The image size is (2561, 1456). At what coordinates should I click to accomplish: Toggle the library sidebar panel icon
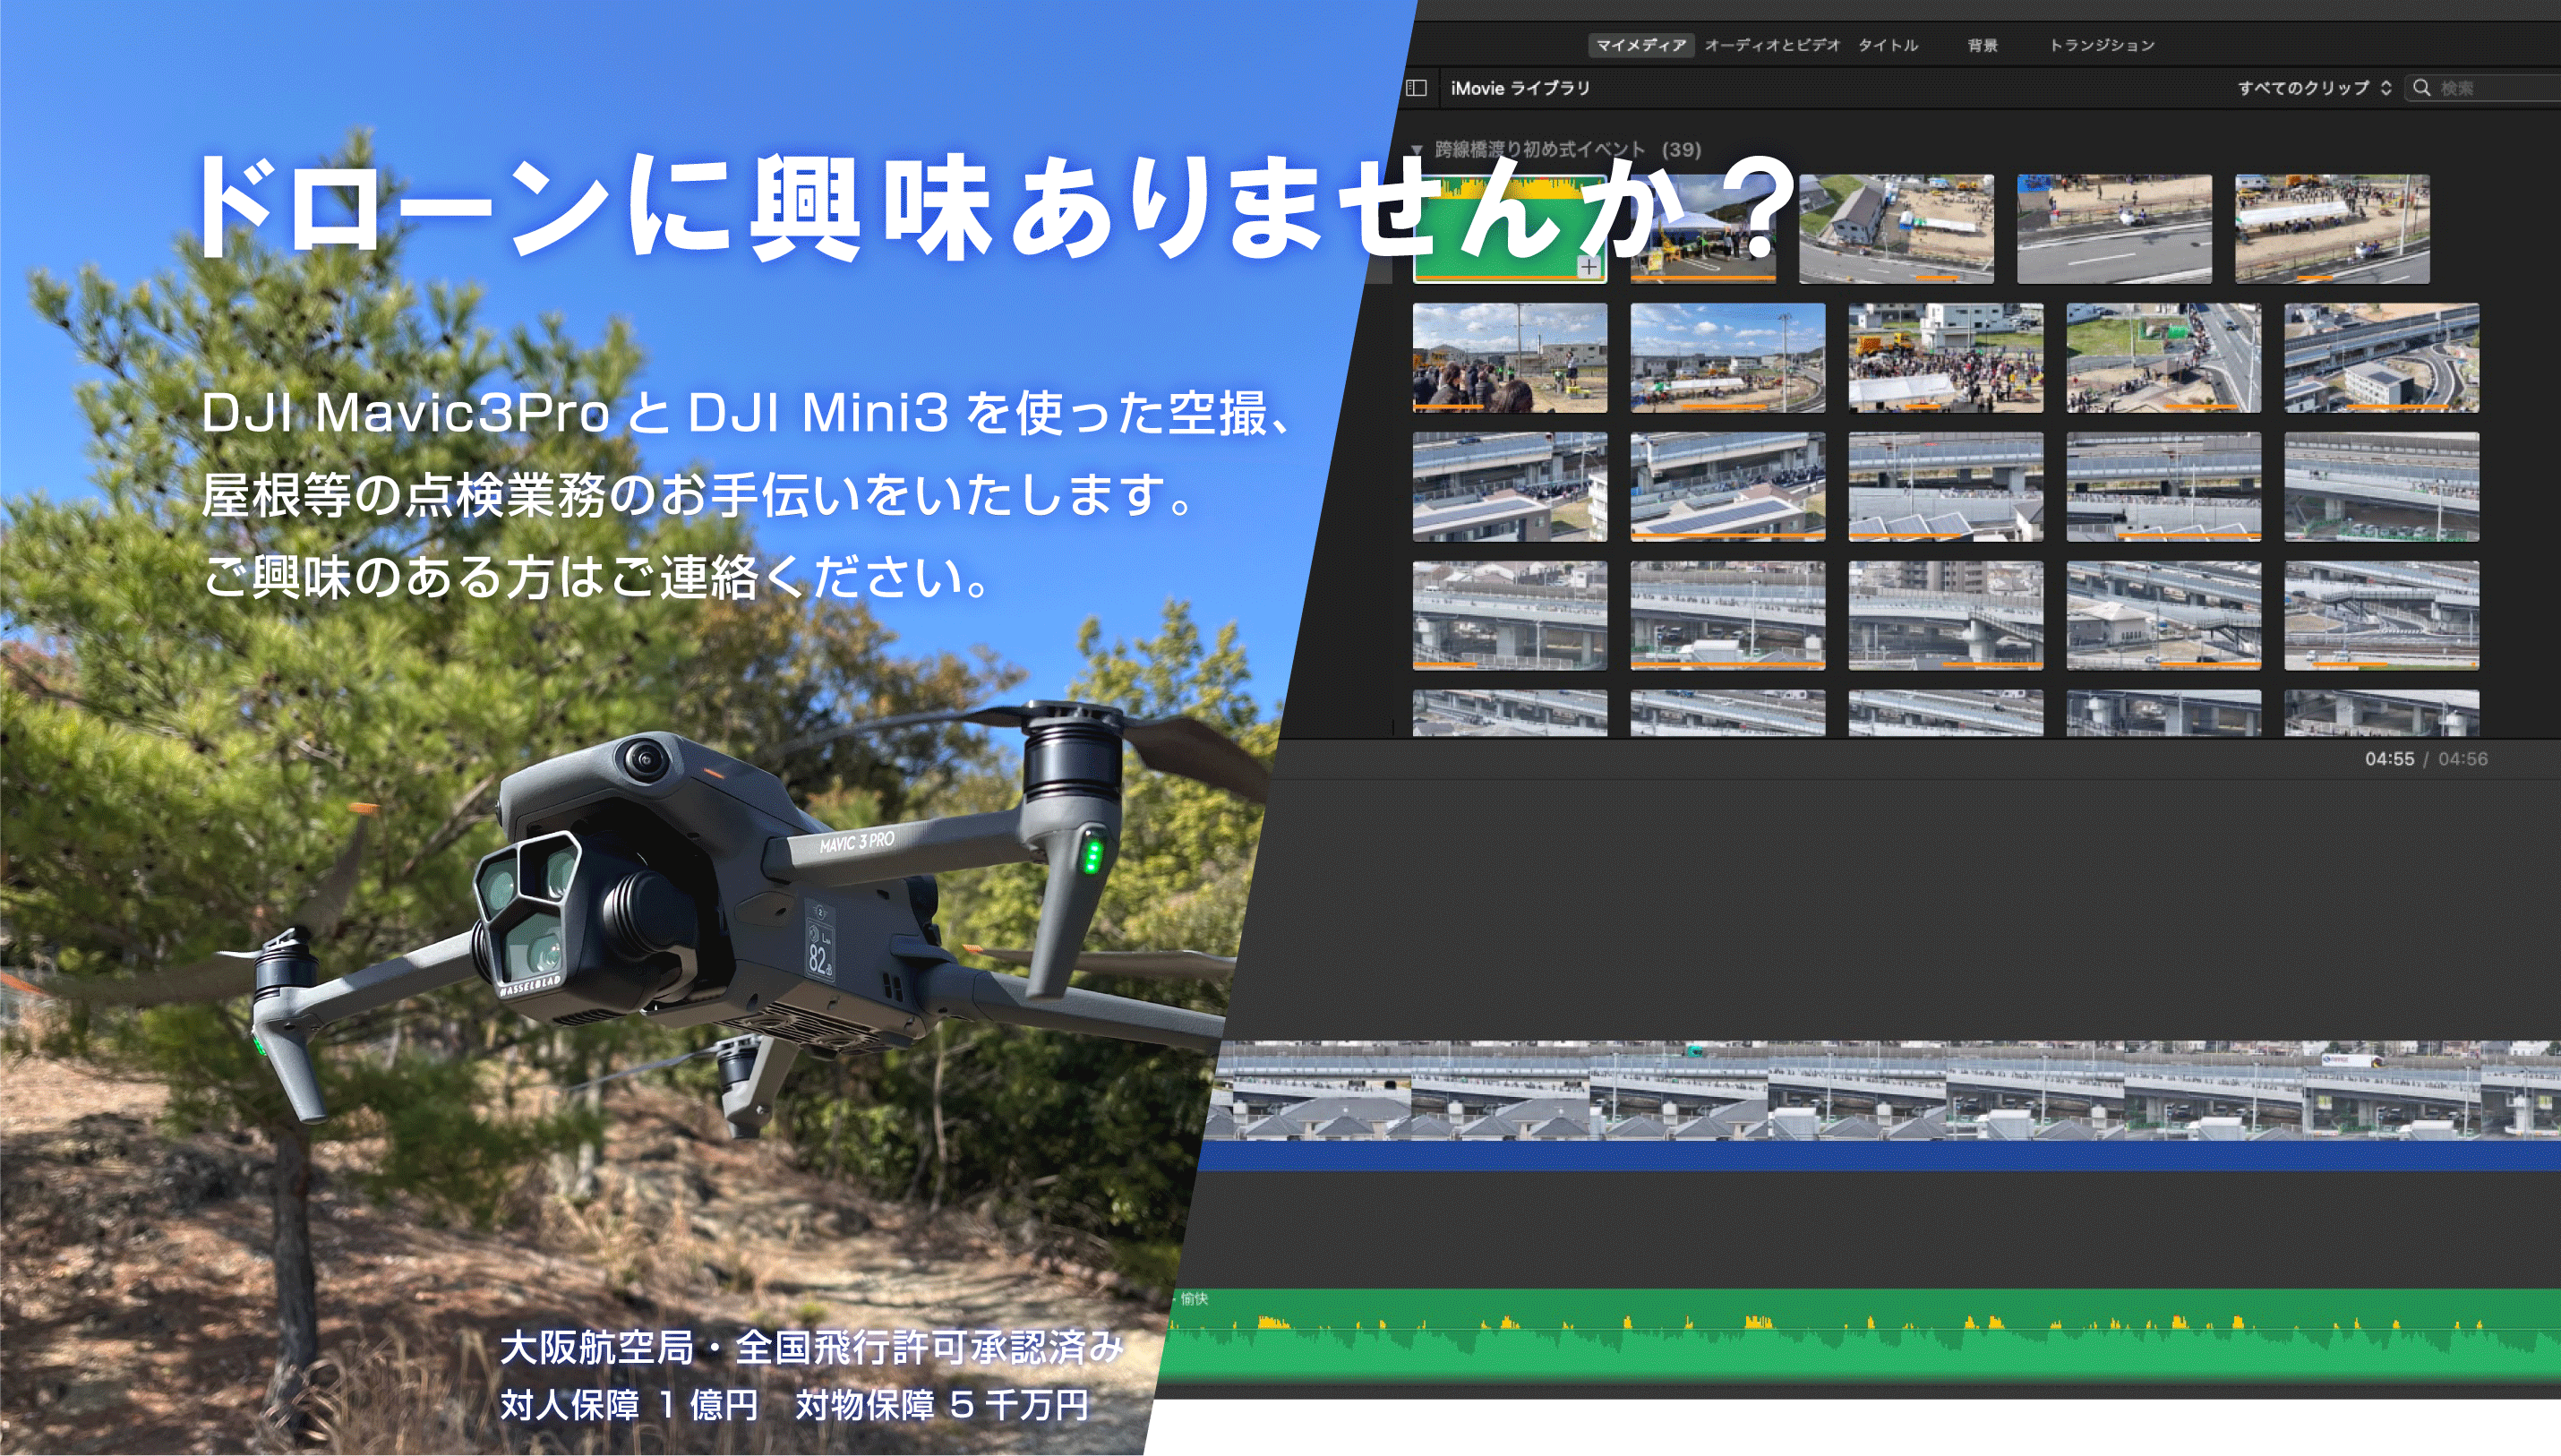1416,88
